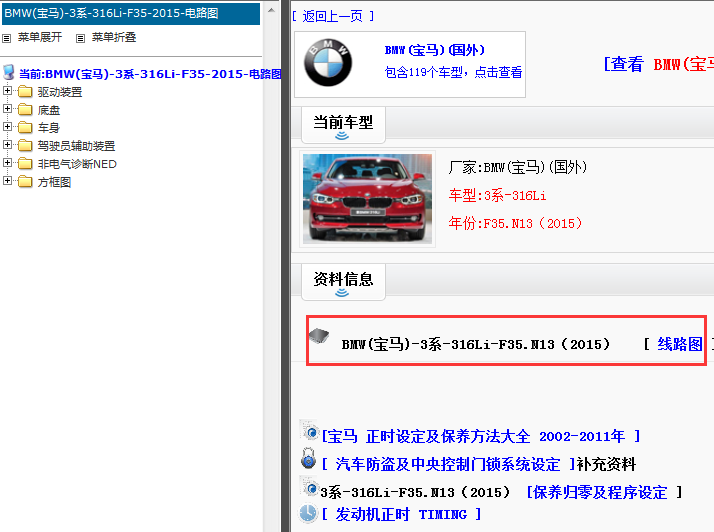Click the gray chip icon beside BMW(宝马)-3系-316Li-F35.N13

tap(319, 336)
